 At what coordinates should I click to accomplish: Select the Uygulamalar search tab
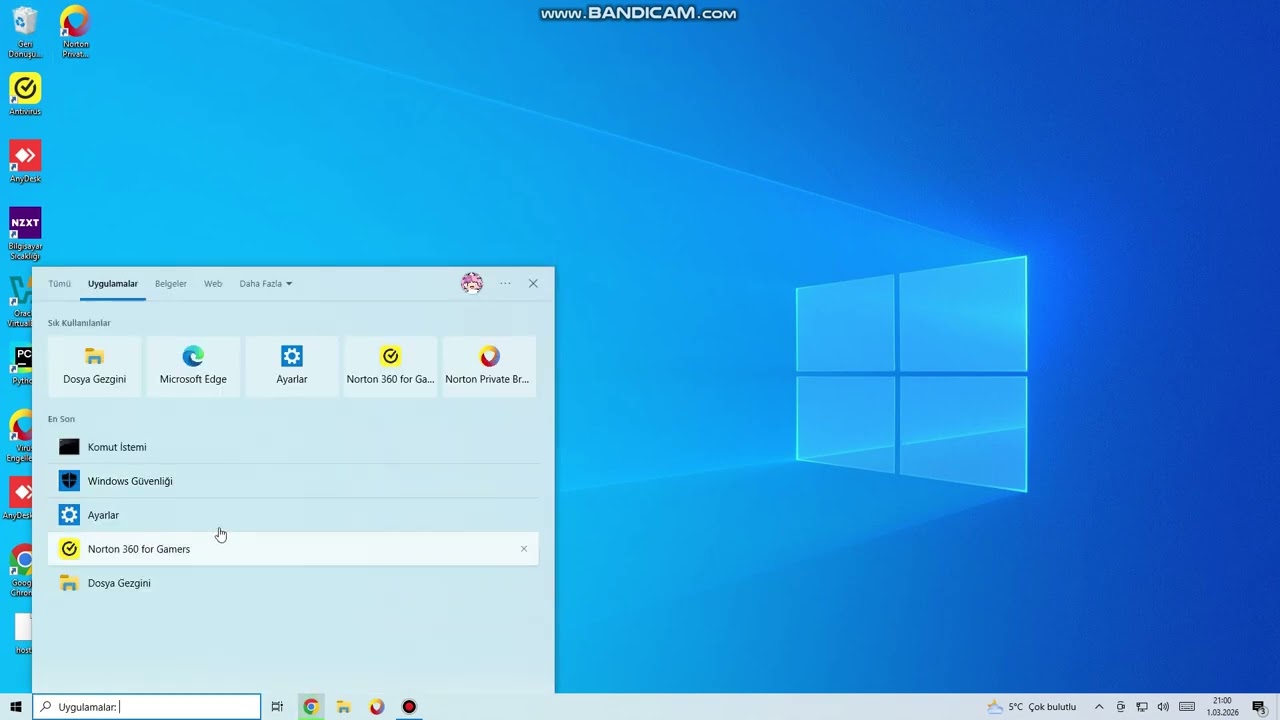click(x=113, y=284)
